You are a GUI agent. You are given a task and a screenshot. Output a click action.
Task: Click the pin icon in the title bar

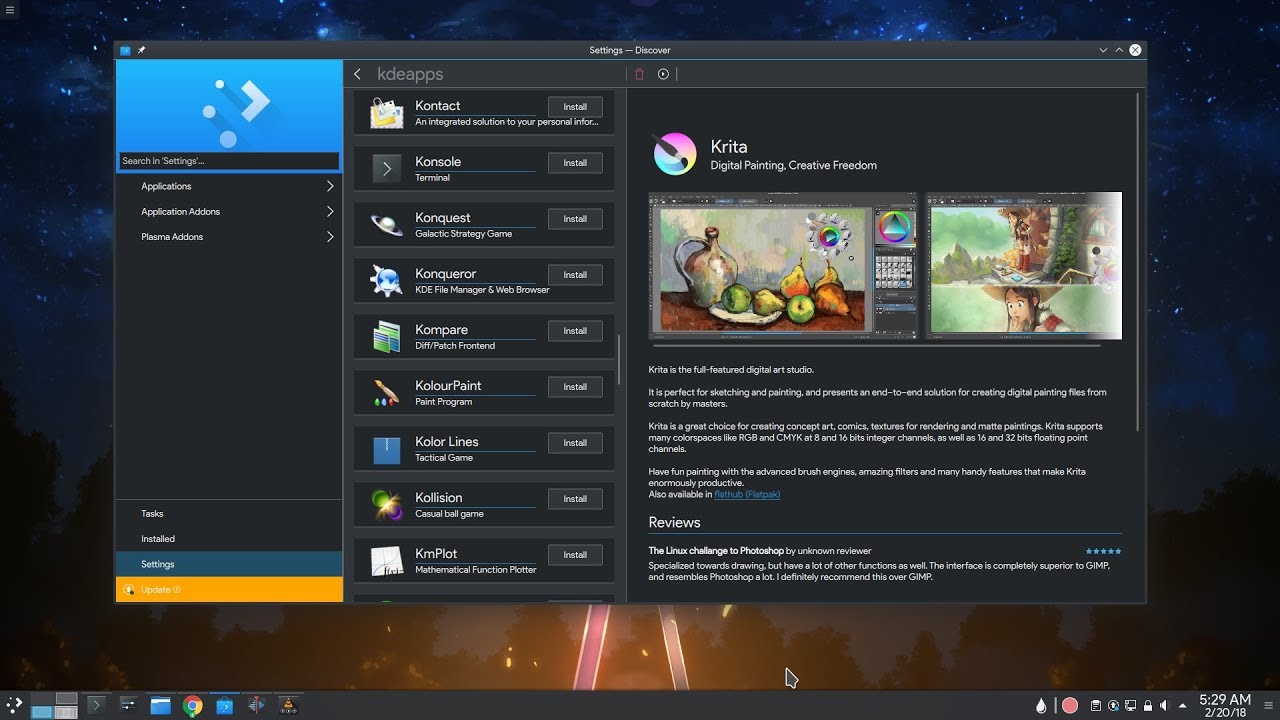pos(141,50)
